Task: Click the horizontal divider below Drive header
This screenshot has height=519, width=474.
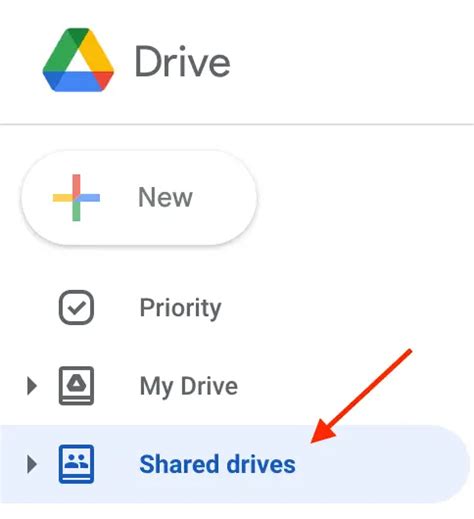Action: pos(237,124)
